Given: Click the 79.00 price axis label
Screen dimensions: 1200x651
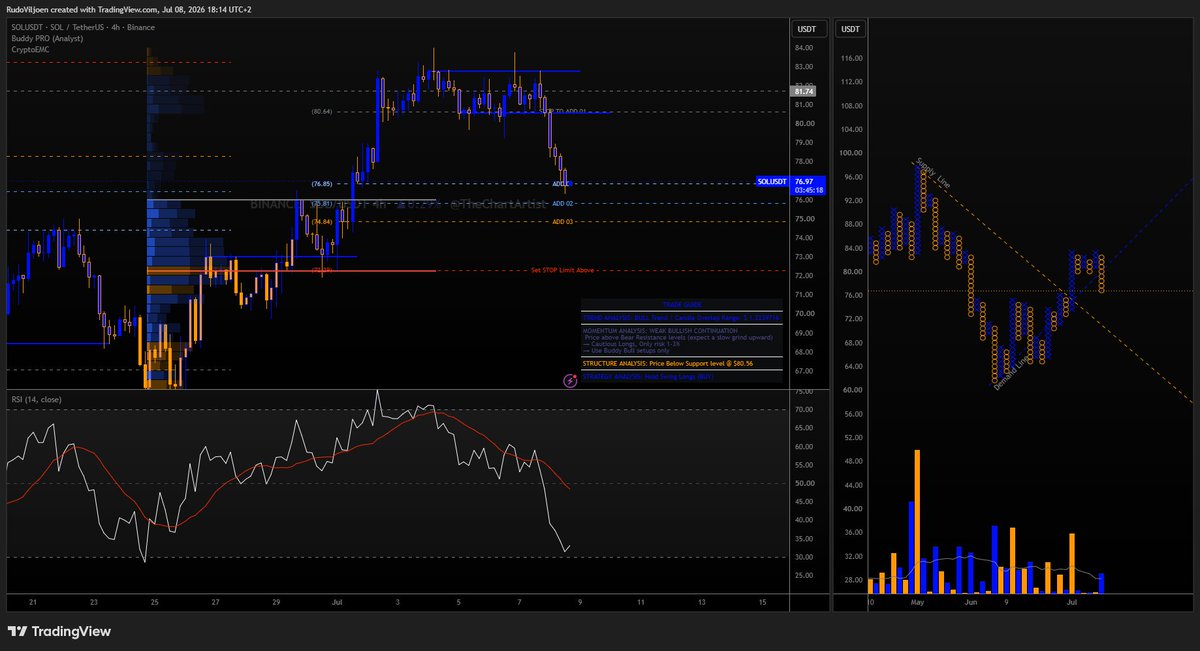Looking at the screenshot, I should [802, 142].
